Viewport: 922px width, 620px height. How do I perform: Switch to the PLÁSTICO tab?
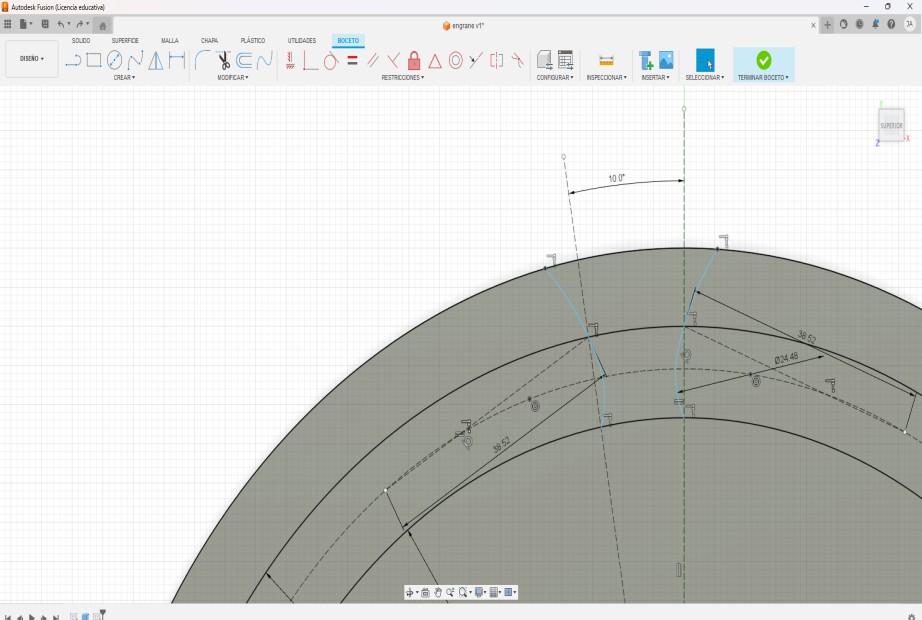[x=253, y=41]
